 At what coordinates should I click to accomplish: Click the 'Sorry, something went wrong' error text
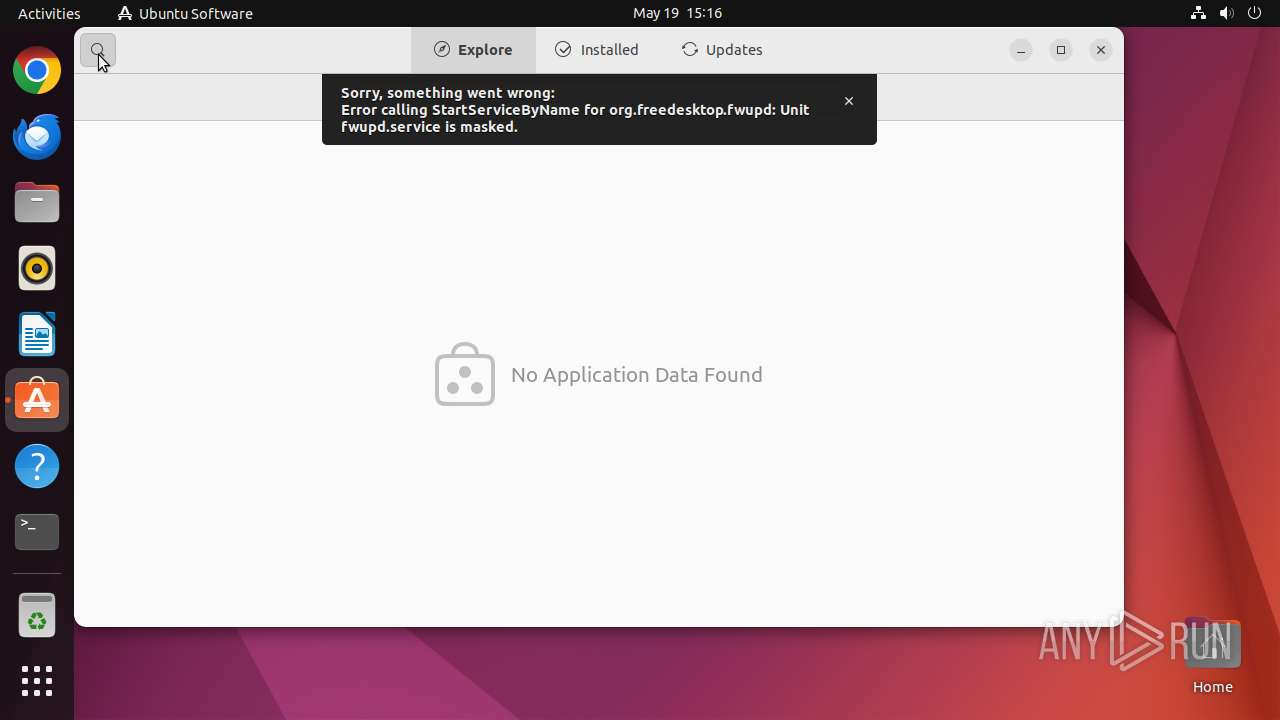[448, 93]
